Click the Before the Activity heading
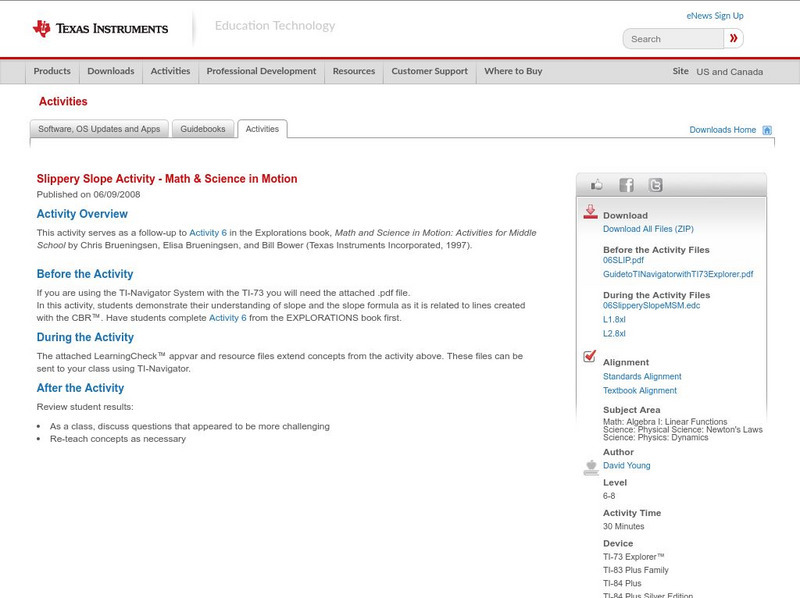800x598 pixels. [85, 274]
